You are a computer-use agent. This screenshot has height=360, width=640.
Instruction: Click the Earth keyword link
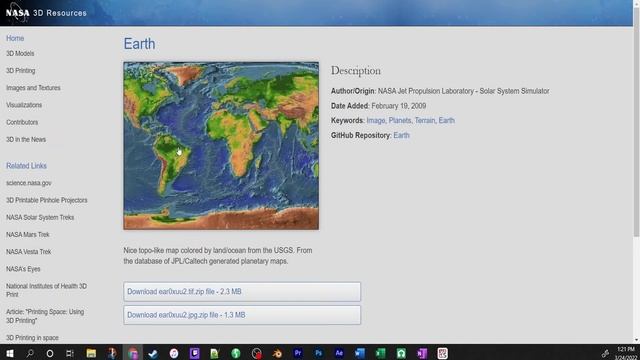click(x=447, y=120)
